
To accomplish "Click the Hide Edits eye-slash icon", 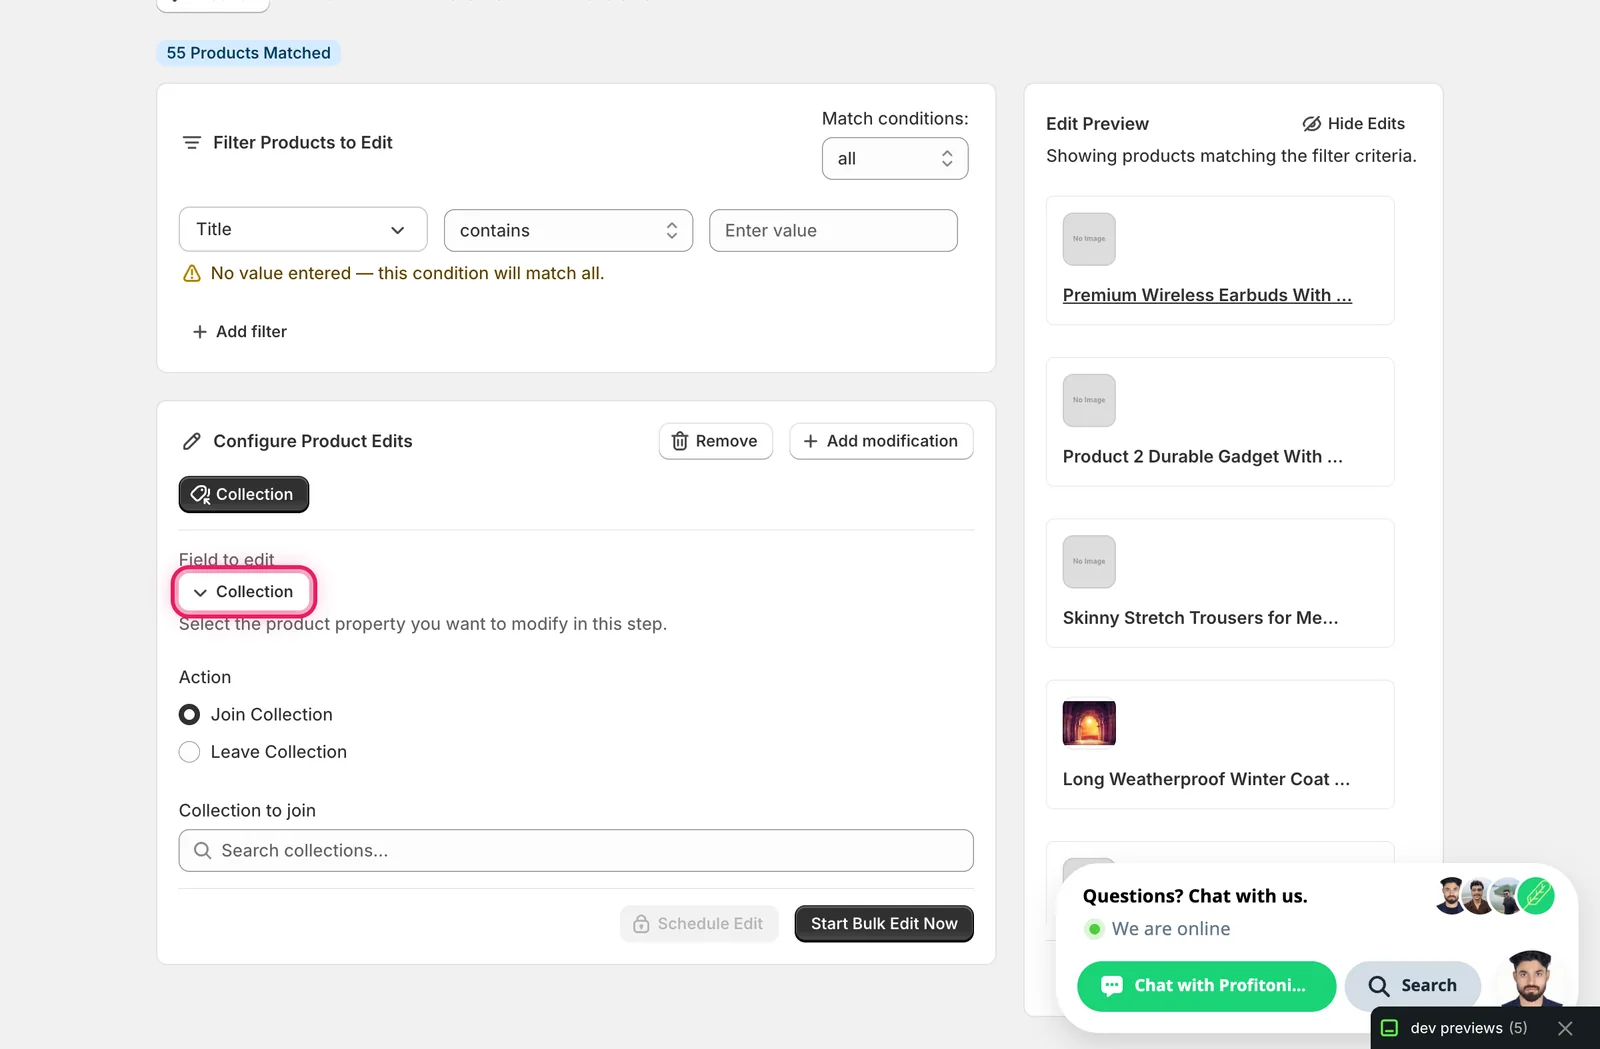I will pyautogui.click(x=1311, y=124).
